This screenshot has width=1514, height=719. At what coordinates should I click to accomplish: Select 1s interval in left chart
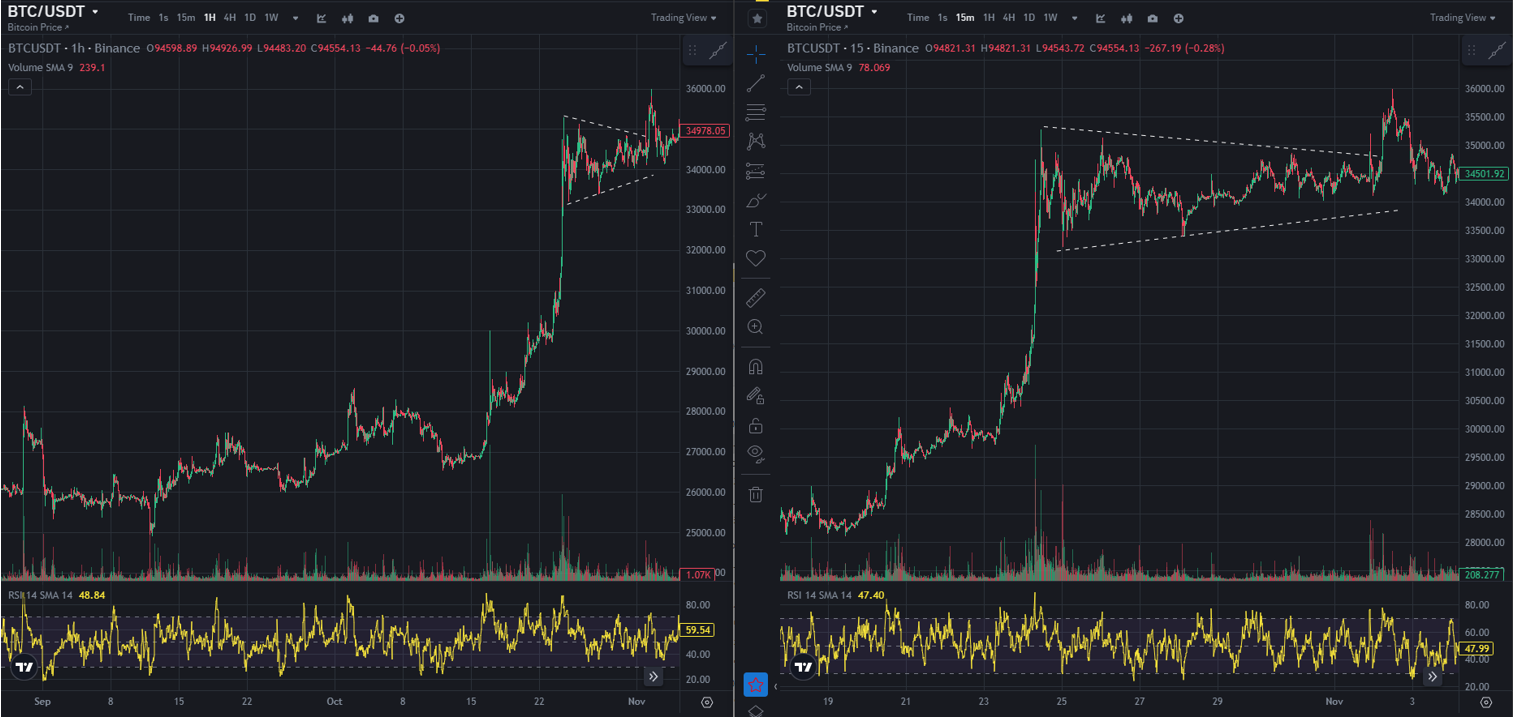pos(163,18)
